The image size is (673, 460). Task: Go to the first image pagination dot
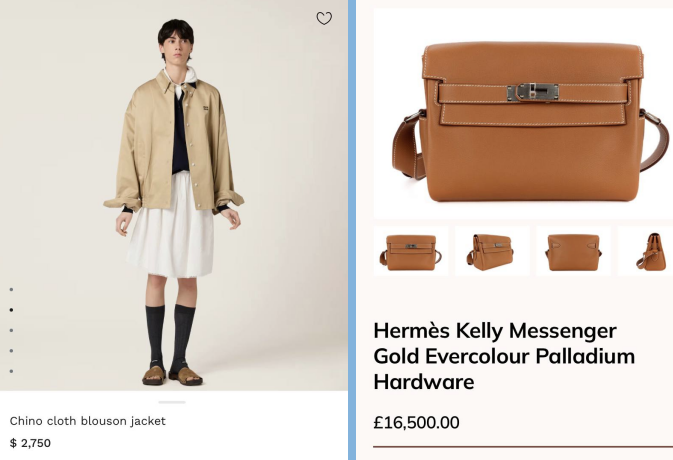pyautogui.click(x=11, y=290)
